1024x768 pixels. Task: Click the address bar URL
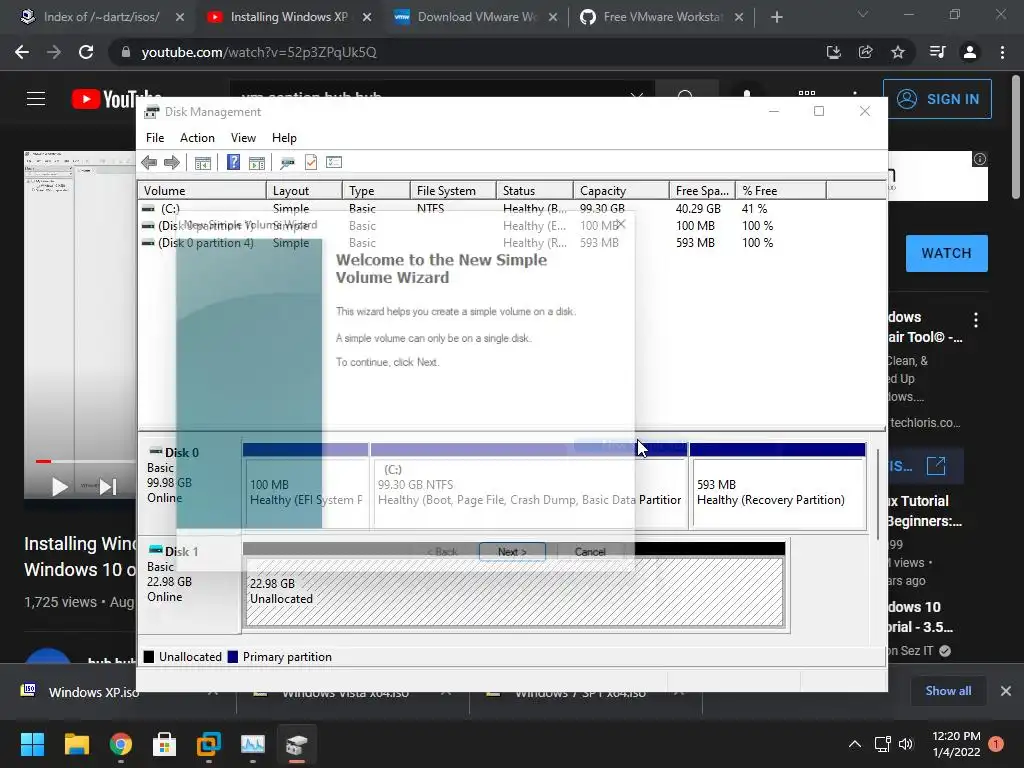259,52
